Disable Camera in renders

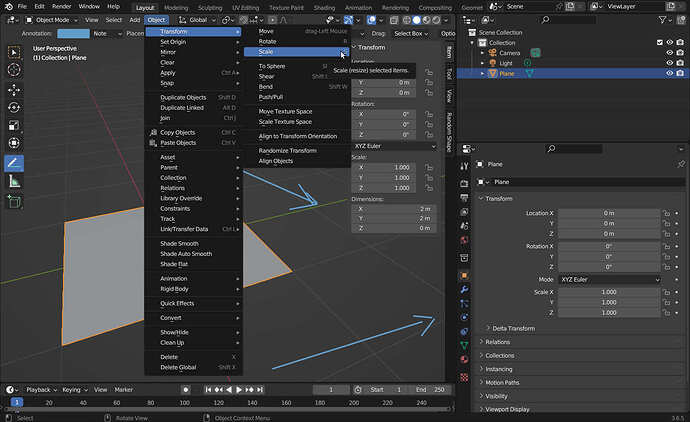(x=680, y=53)
